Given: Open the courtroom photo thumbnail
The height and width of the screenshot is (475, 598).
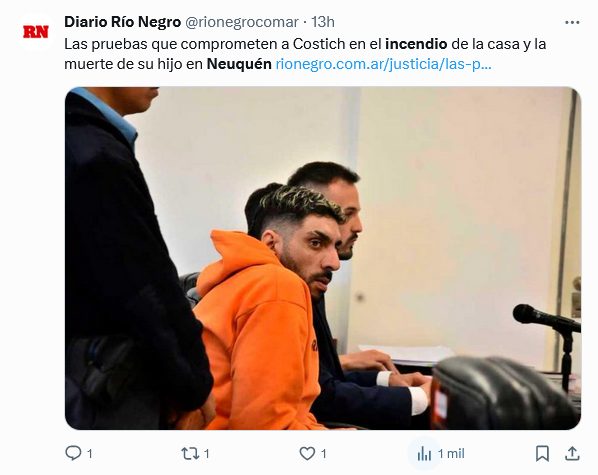Looking at the screenshot, I should click(323, 258).
